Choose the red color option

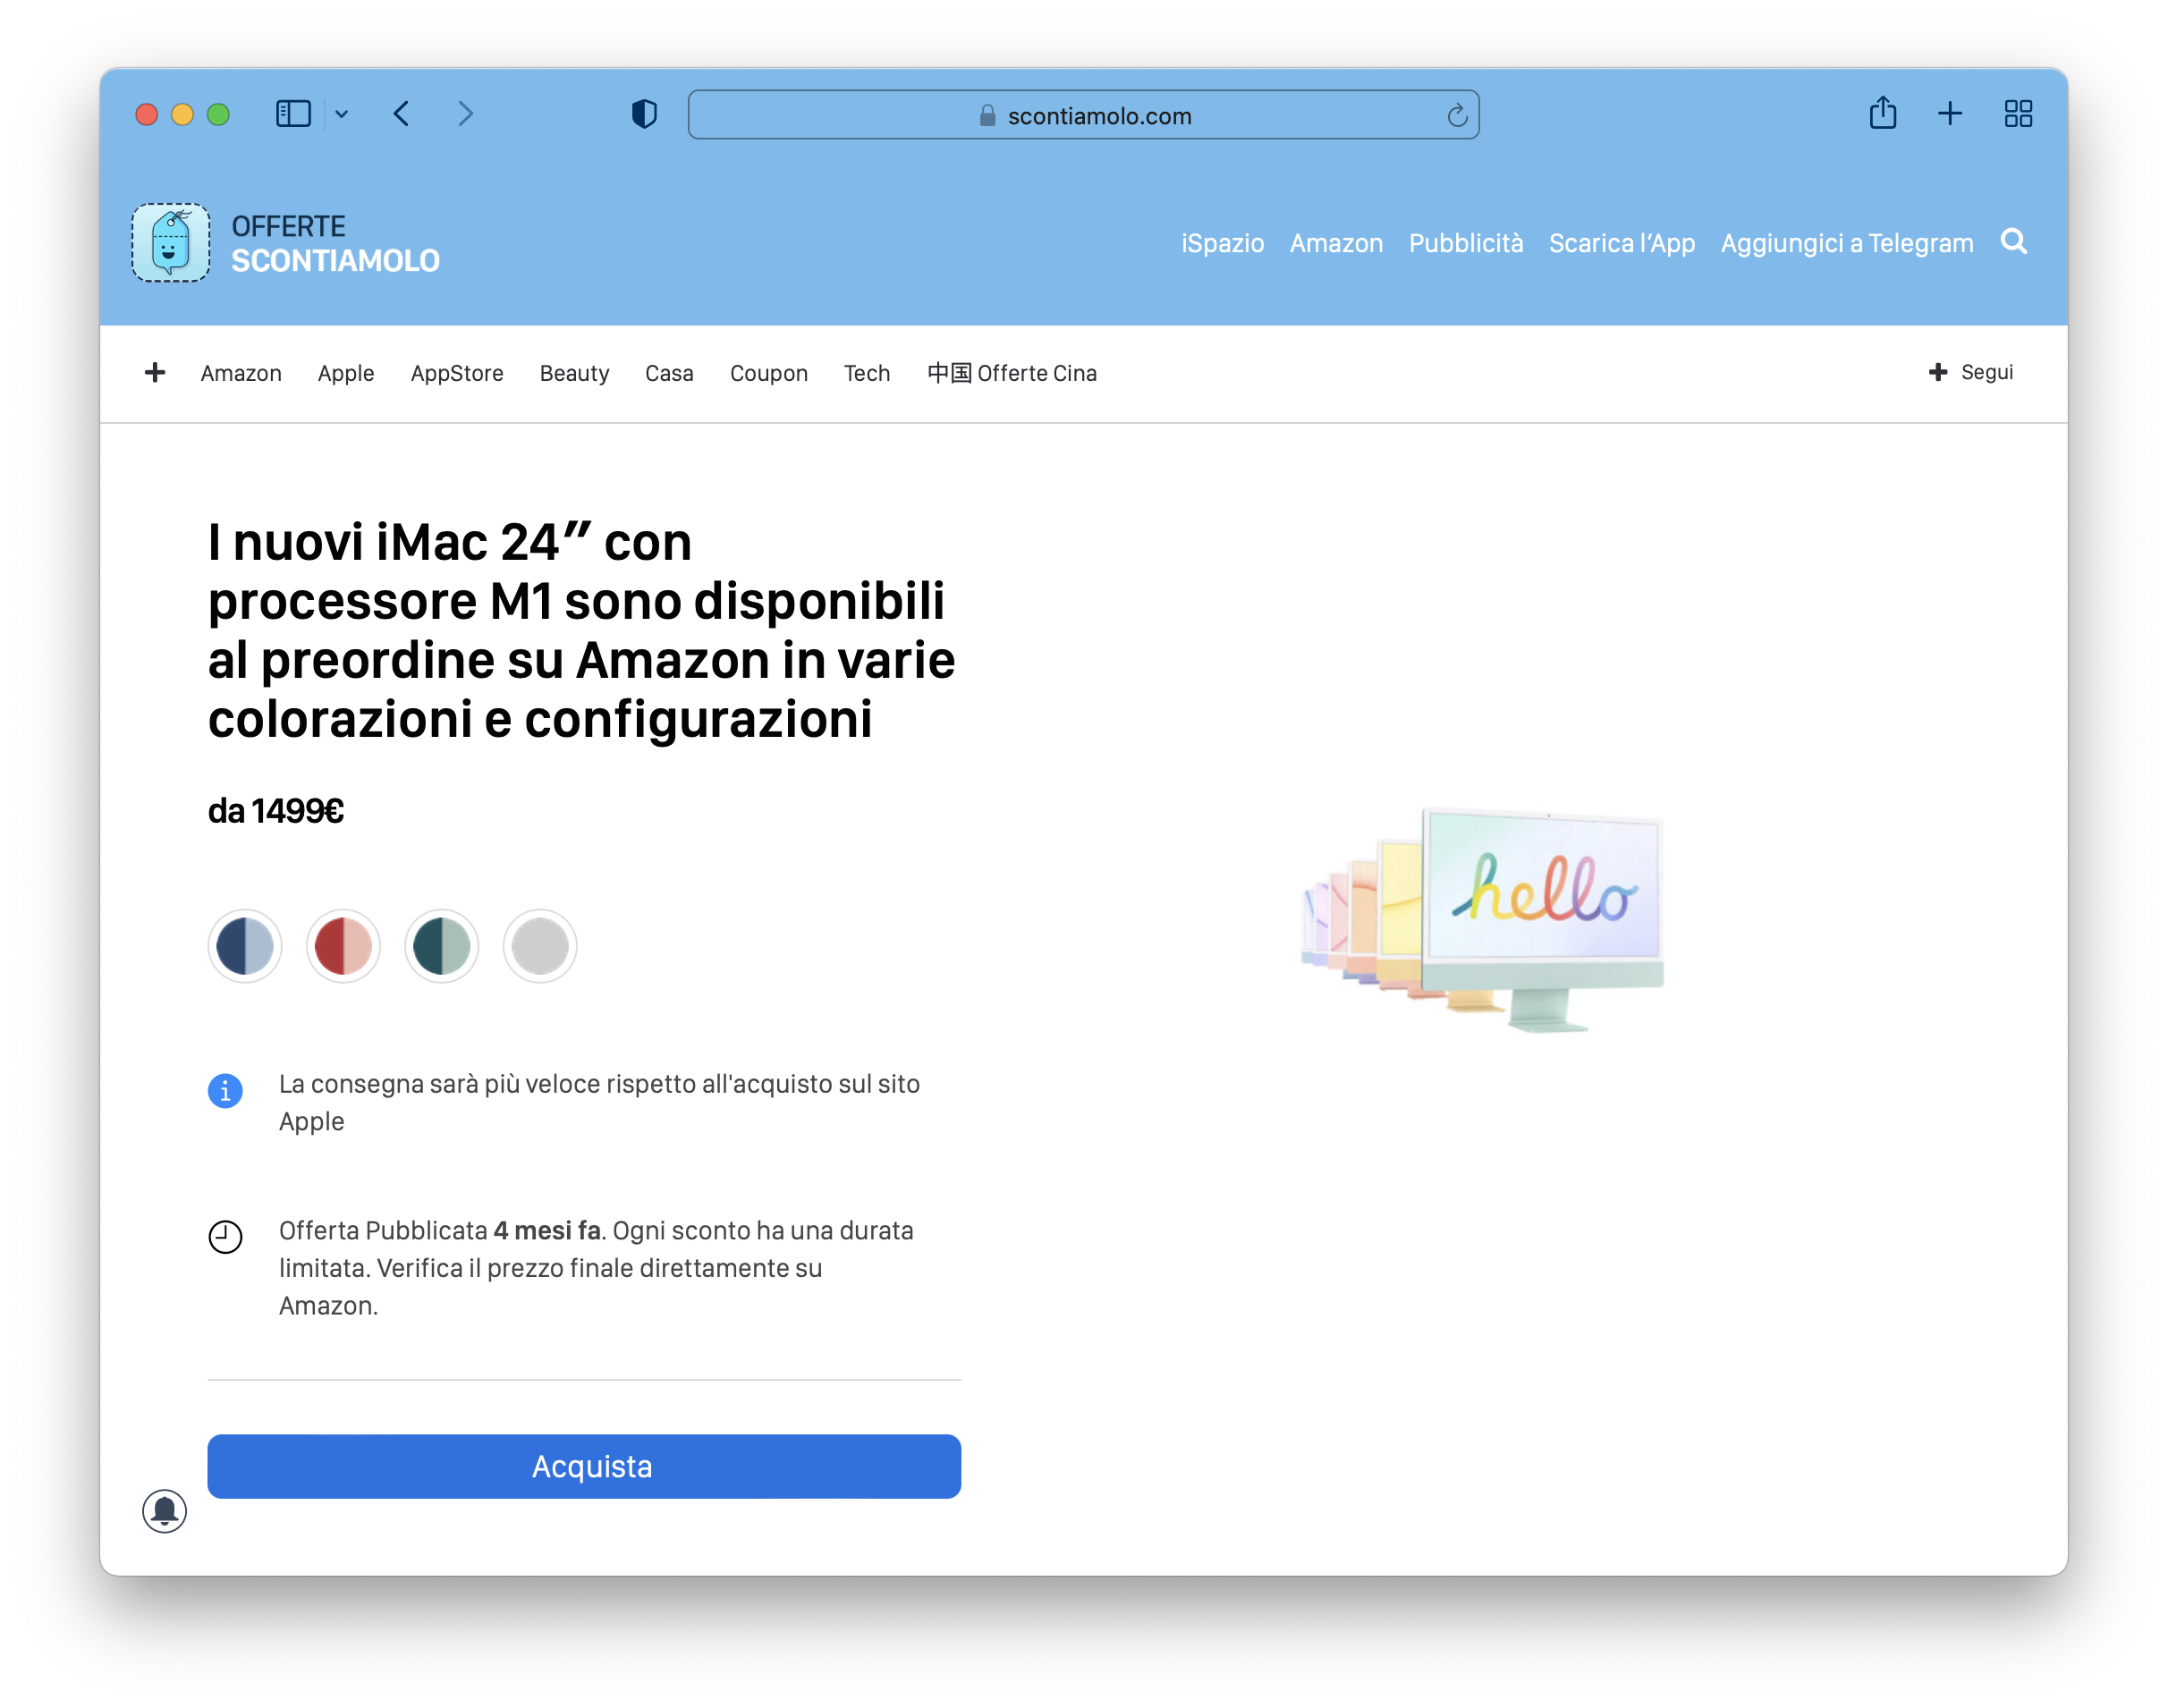(343, 946)
